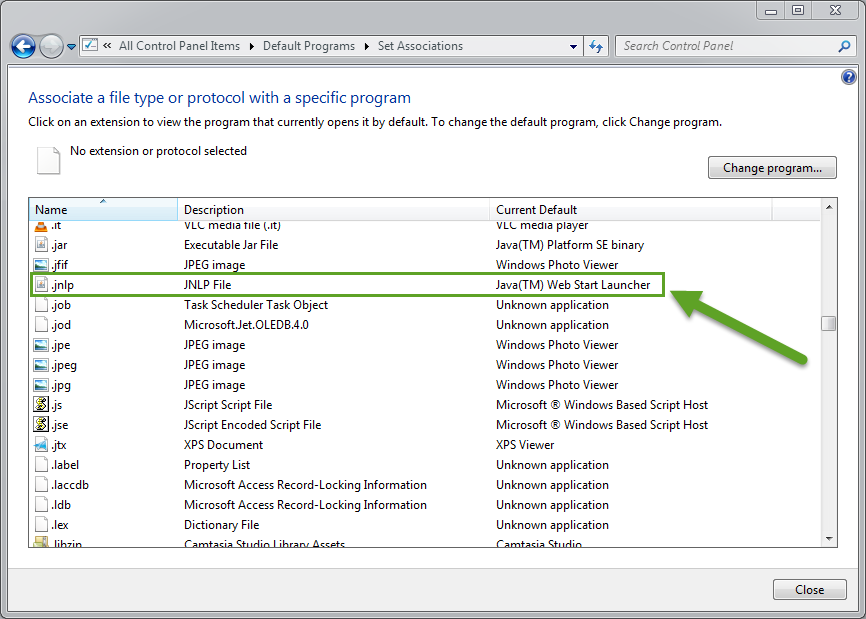Select 'JScript Script File' description

pos(228,405)
